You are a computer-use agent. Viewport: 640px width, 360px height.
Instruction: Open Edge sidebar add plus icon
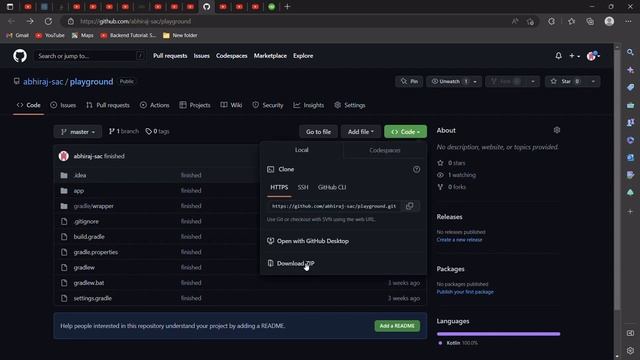pyautogui.click(x=630, y=211)
